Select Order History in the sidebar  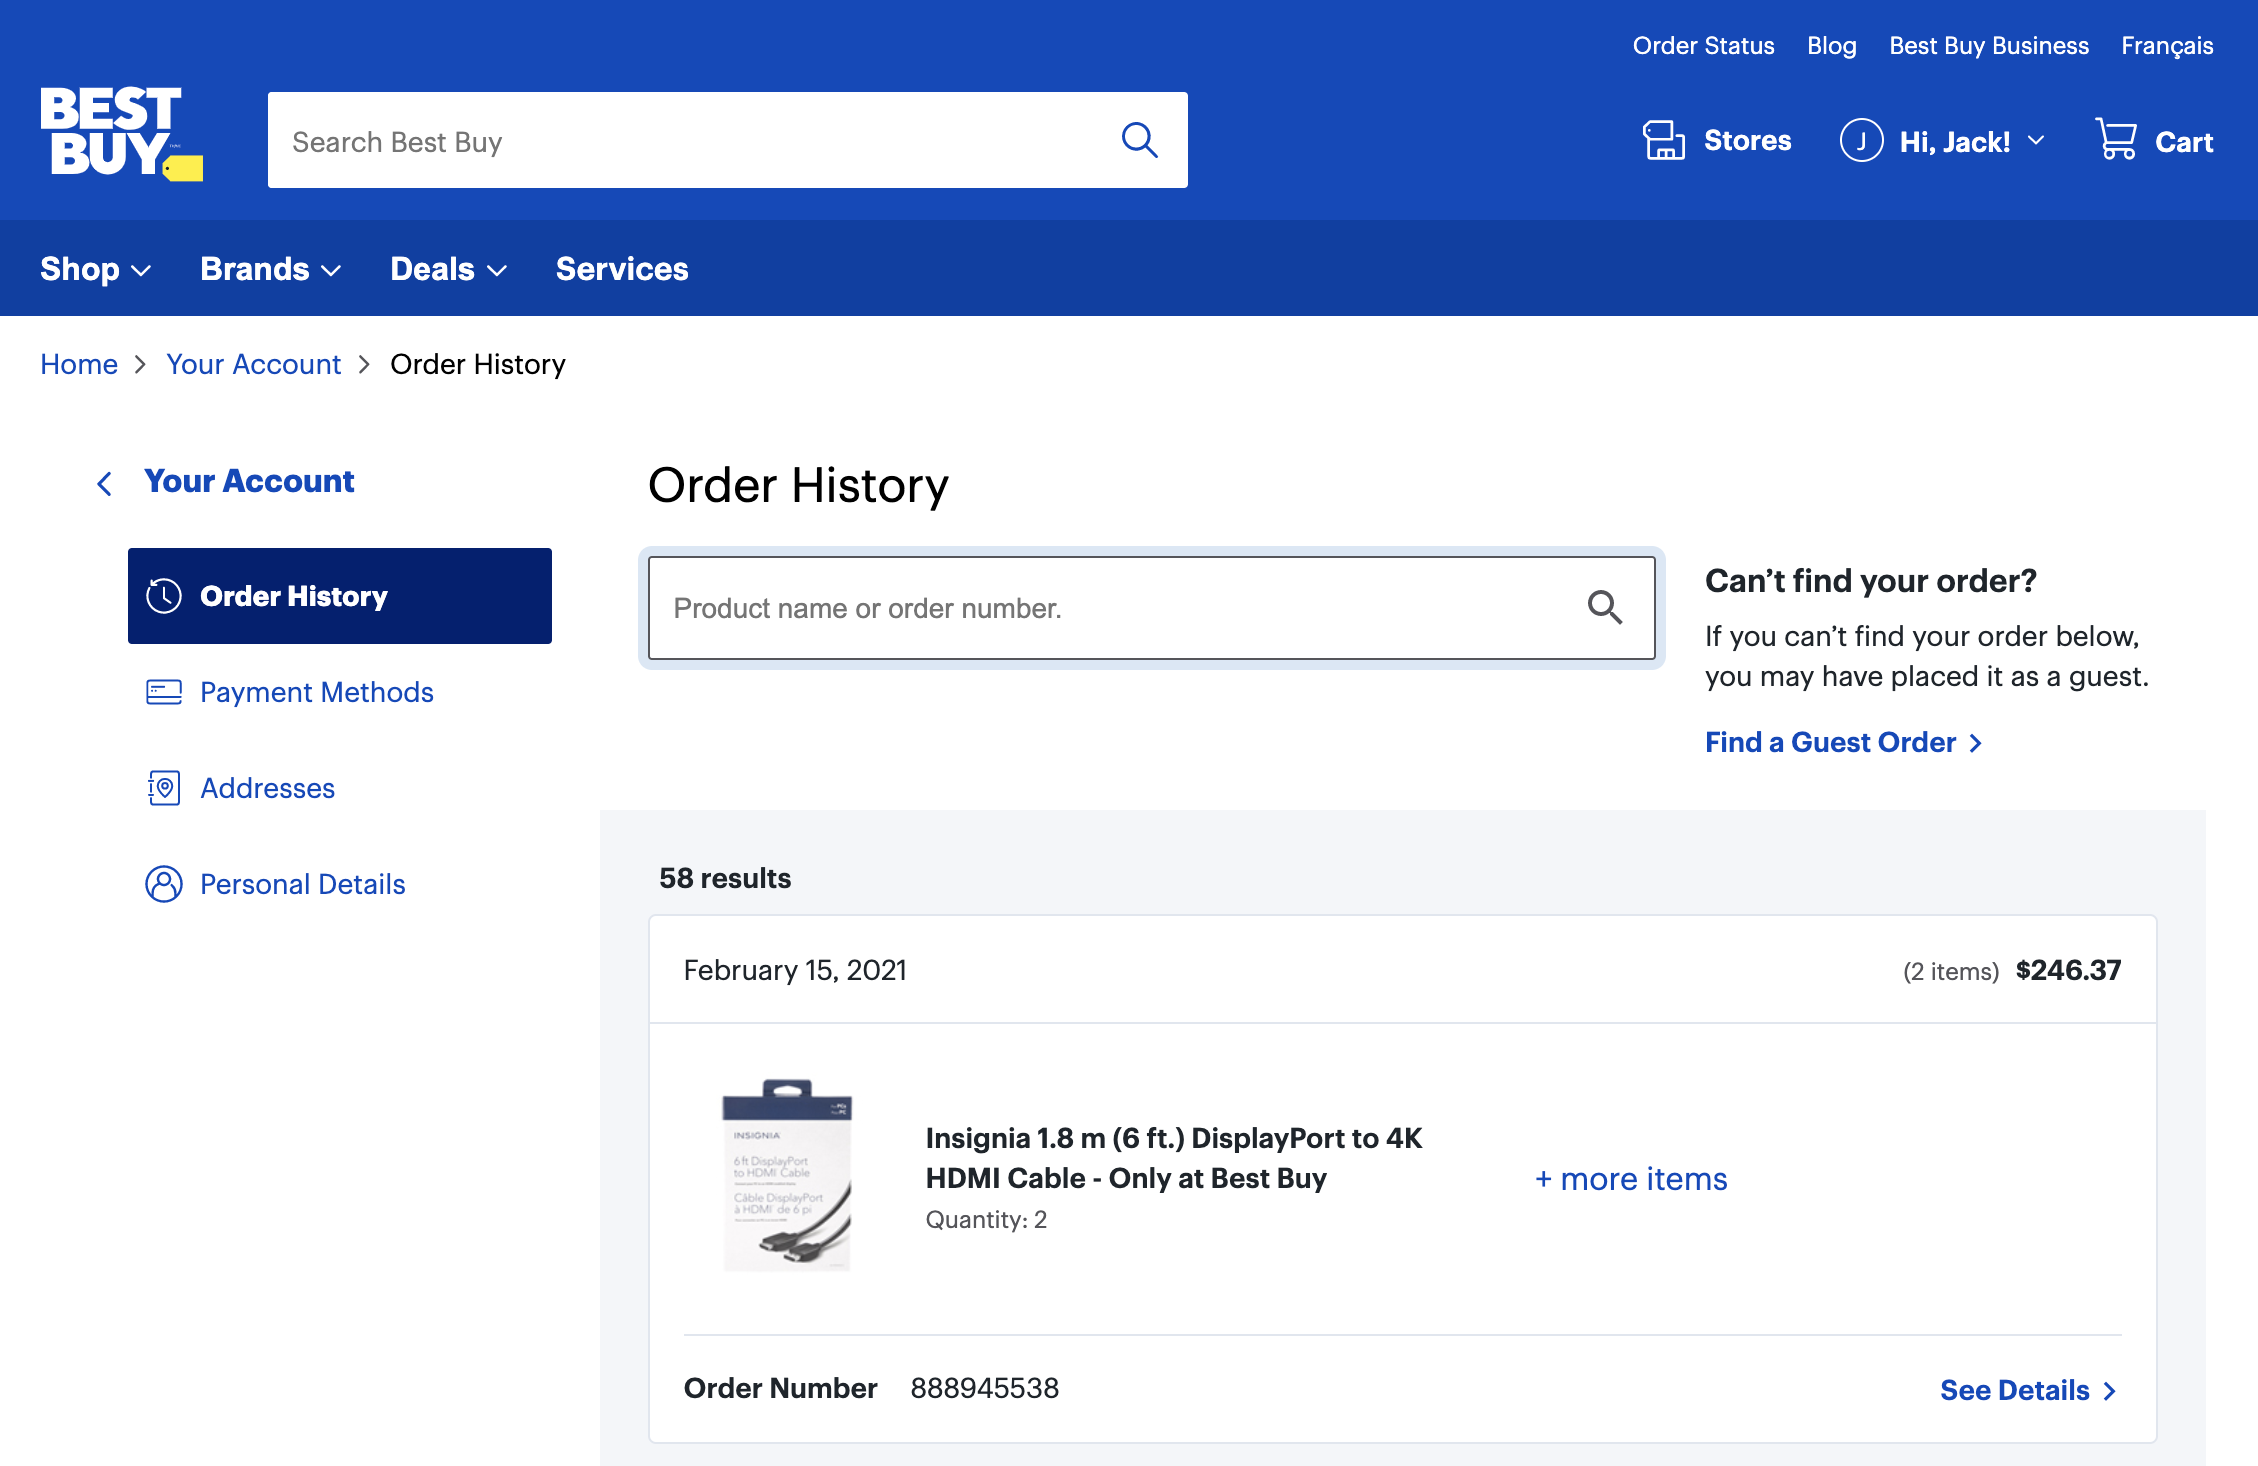point(340,596)
